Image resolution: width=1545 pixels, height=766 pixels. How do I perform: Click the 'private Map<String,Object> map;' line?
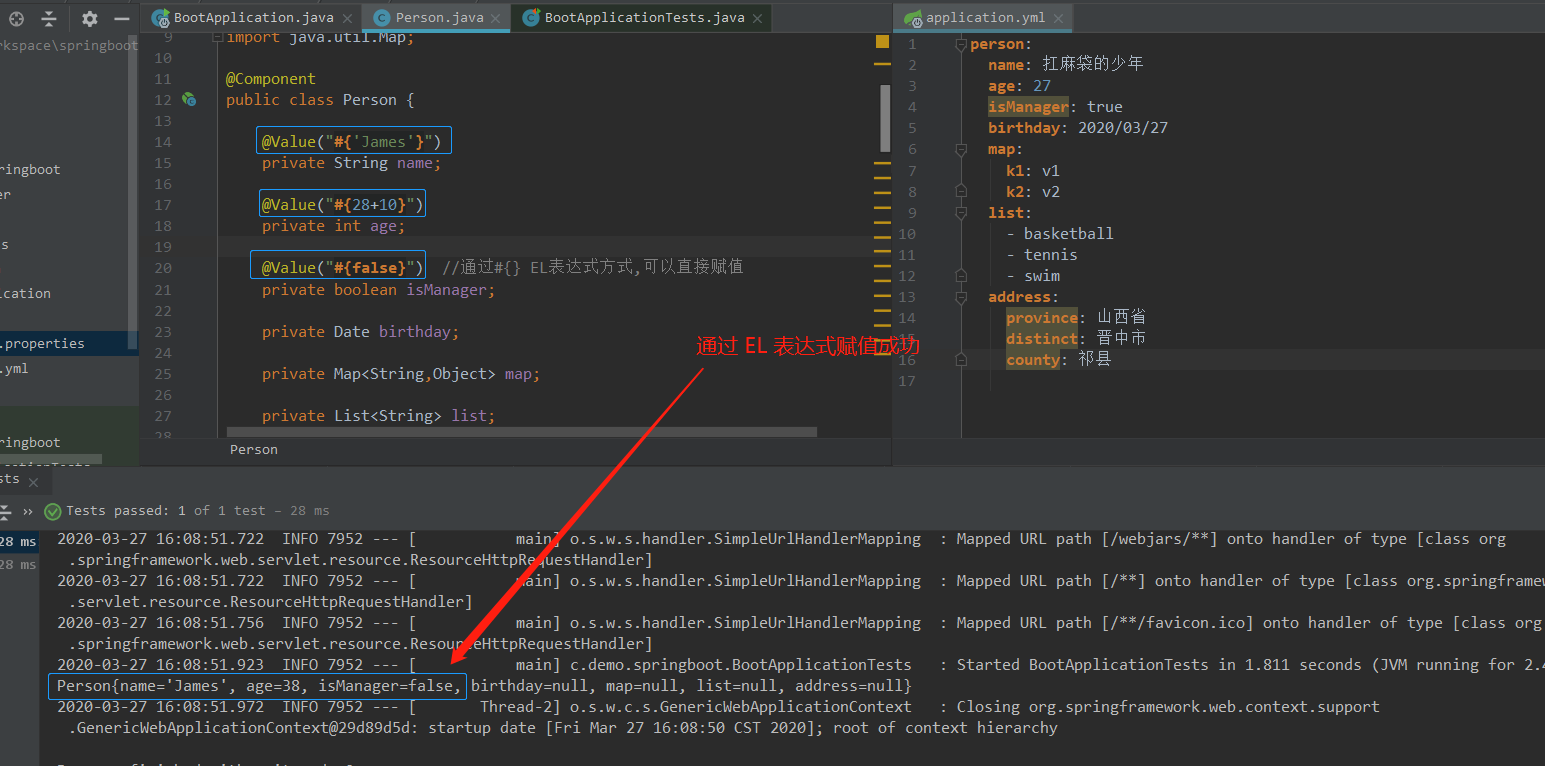pyautogui.click(x=401, y=374)
